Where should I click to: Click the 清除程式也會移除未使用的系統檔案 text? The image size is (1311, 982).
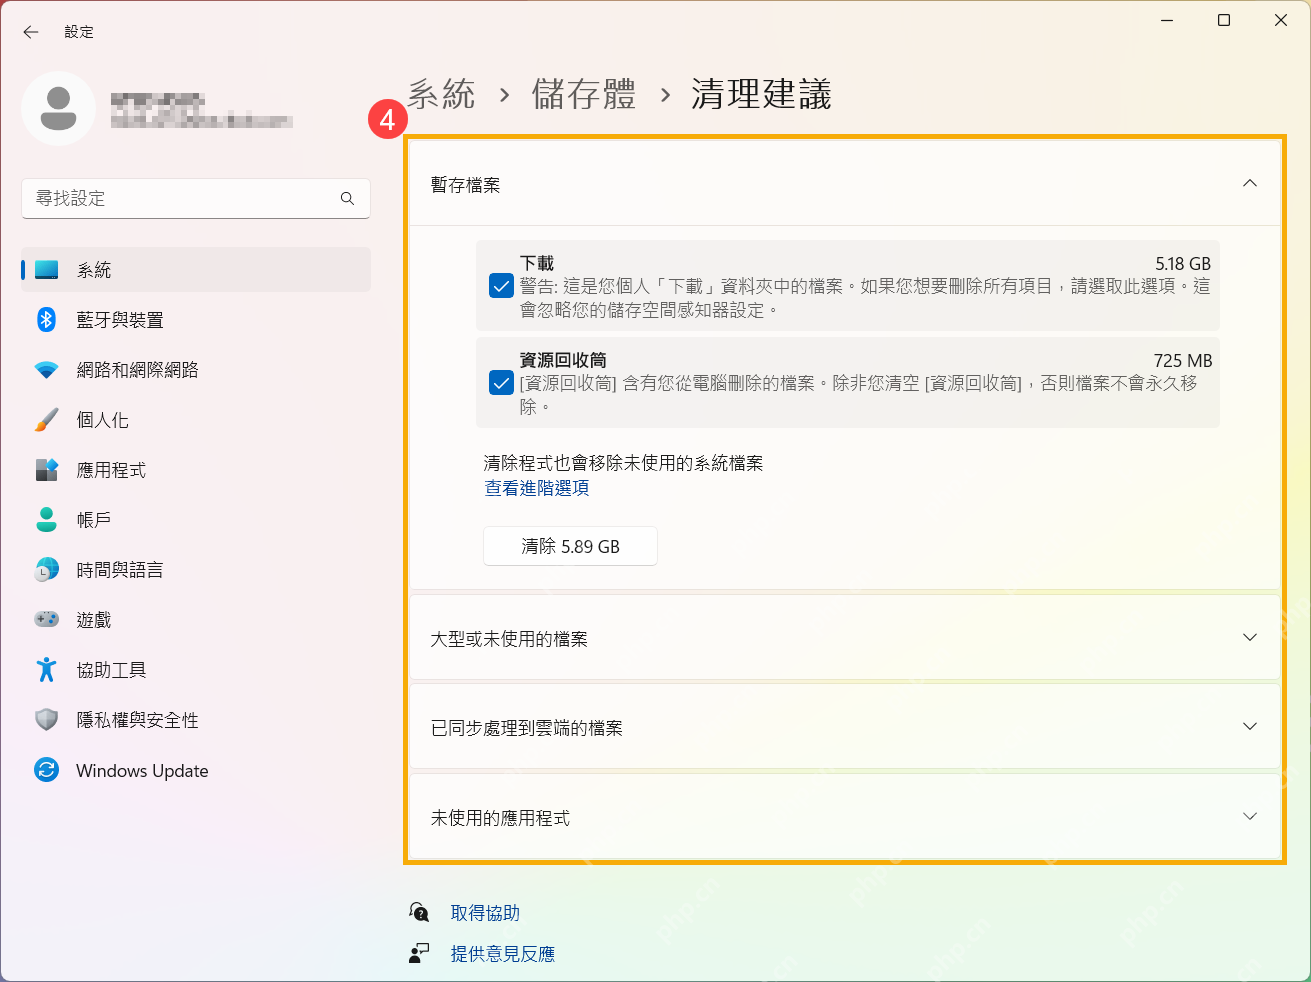[x=623, y=463]
